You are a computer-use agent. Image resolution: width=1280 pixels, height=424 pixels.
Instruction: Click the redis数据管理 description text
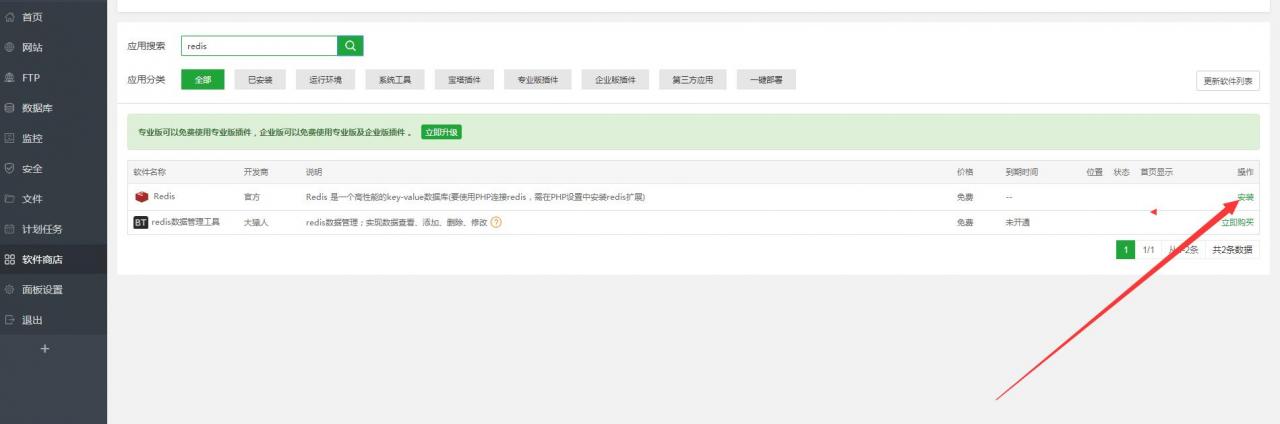pos(396,222)
